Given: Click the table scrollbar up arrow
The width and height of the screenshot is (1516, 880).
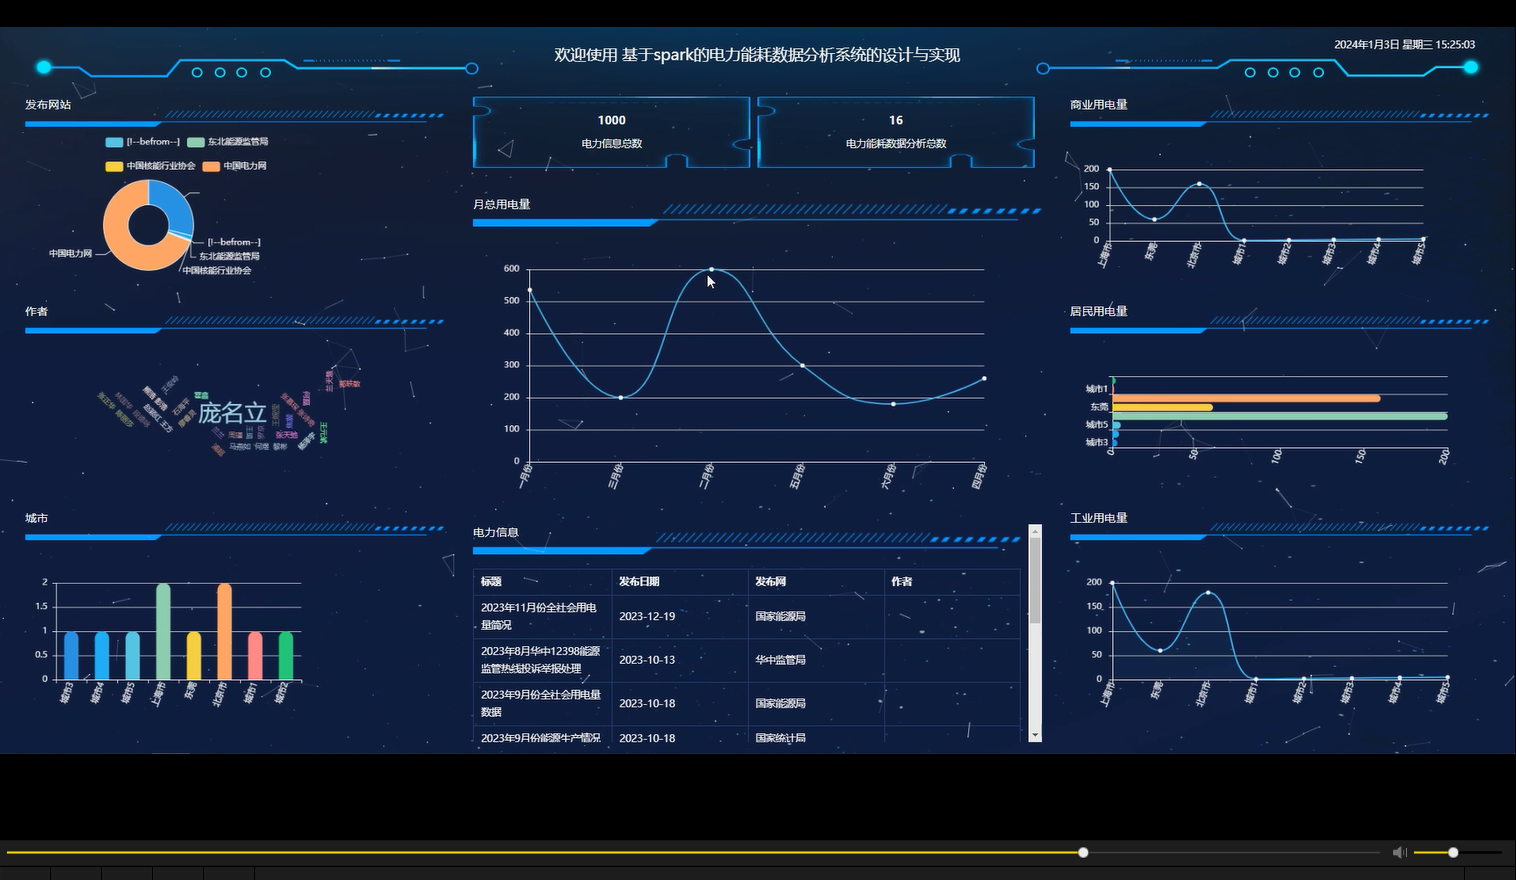Looking at the screenshot, I should click(x=1035, y=531).
